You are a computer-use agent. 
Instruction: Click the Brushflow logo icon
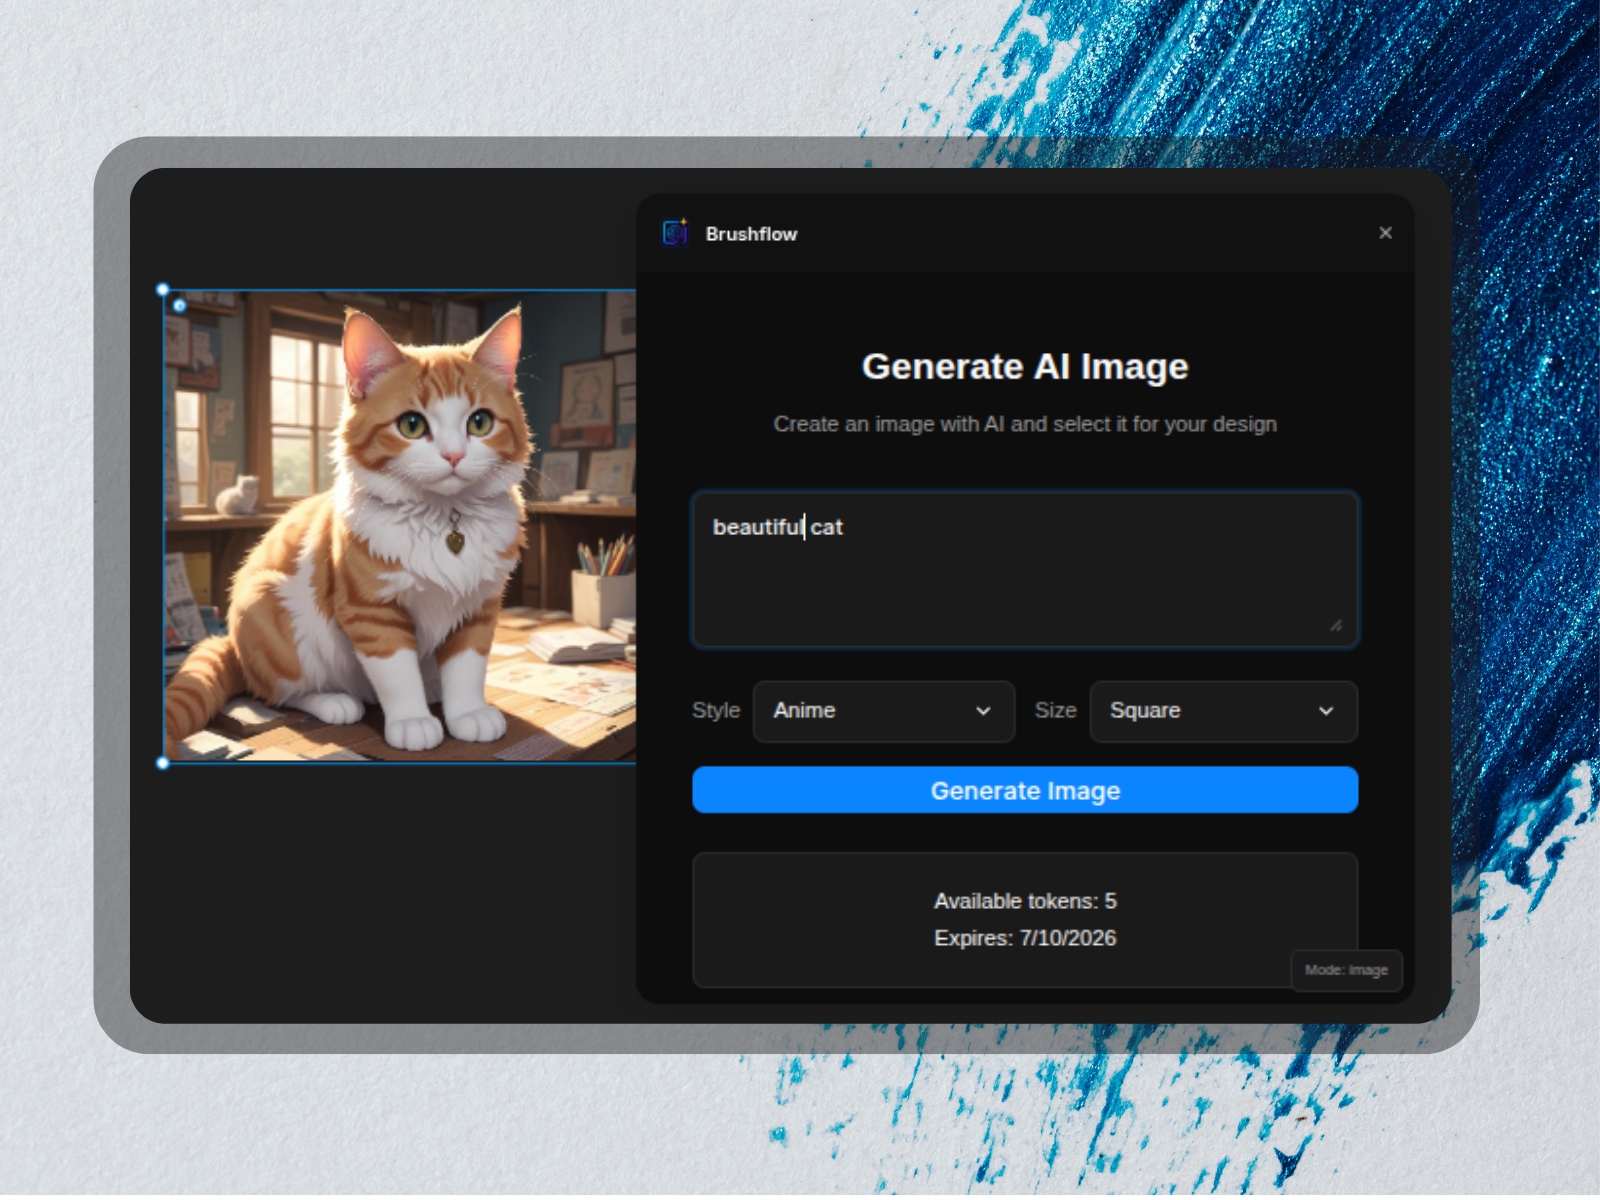(674, 233)
